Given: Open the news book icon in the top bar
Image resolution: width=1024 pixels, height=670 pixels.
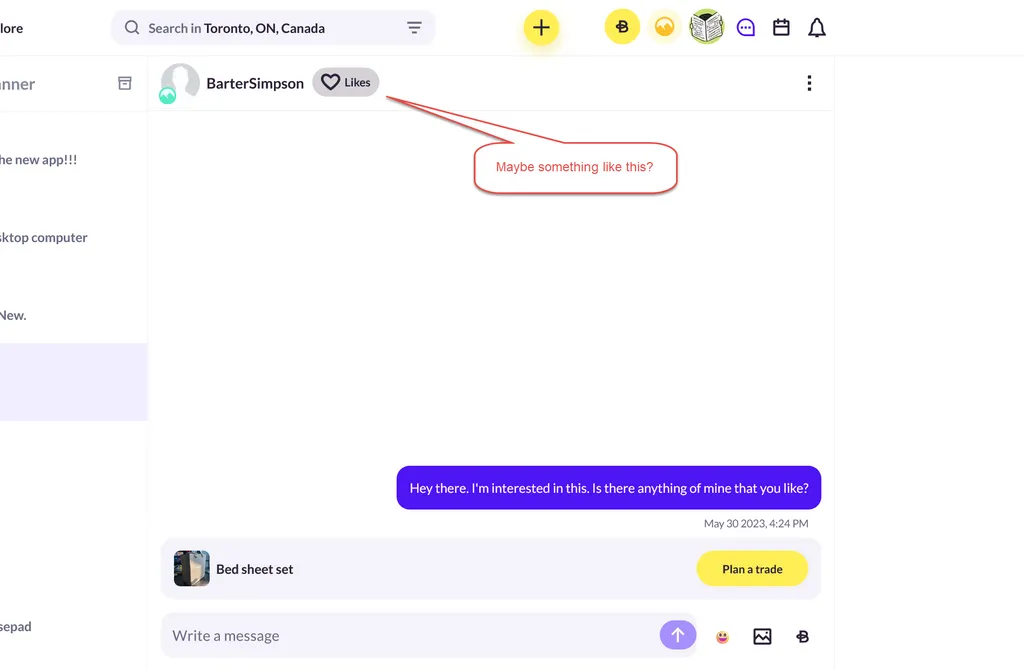Looking at the screenshot, I should [x=706, y=26].
